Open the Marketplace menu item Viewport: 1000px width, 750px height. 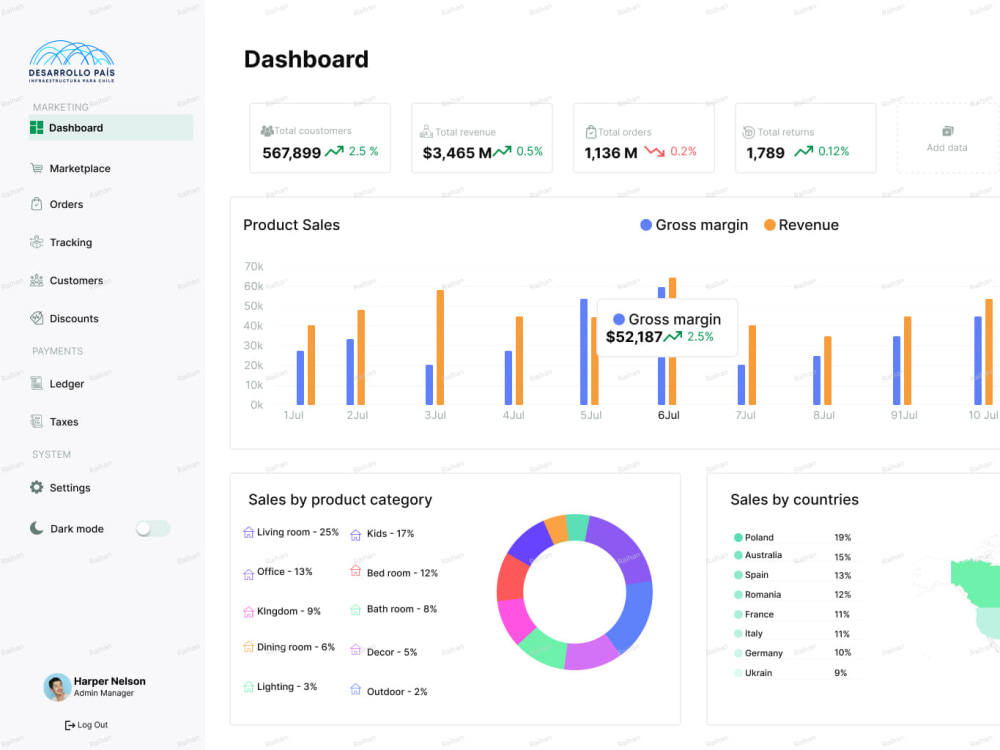[x=70, y=168]
